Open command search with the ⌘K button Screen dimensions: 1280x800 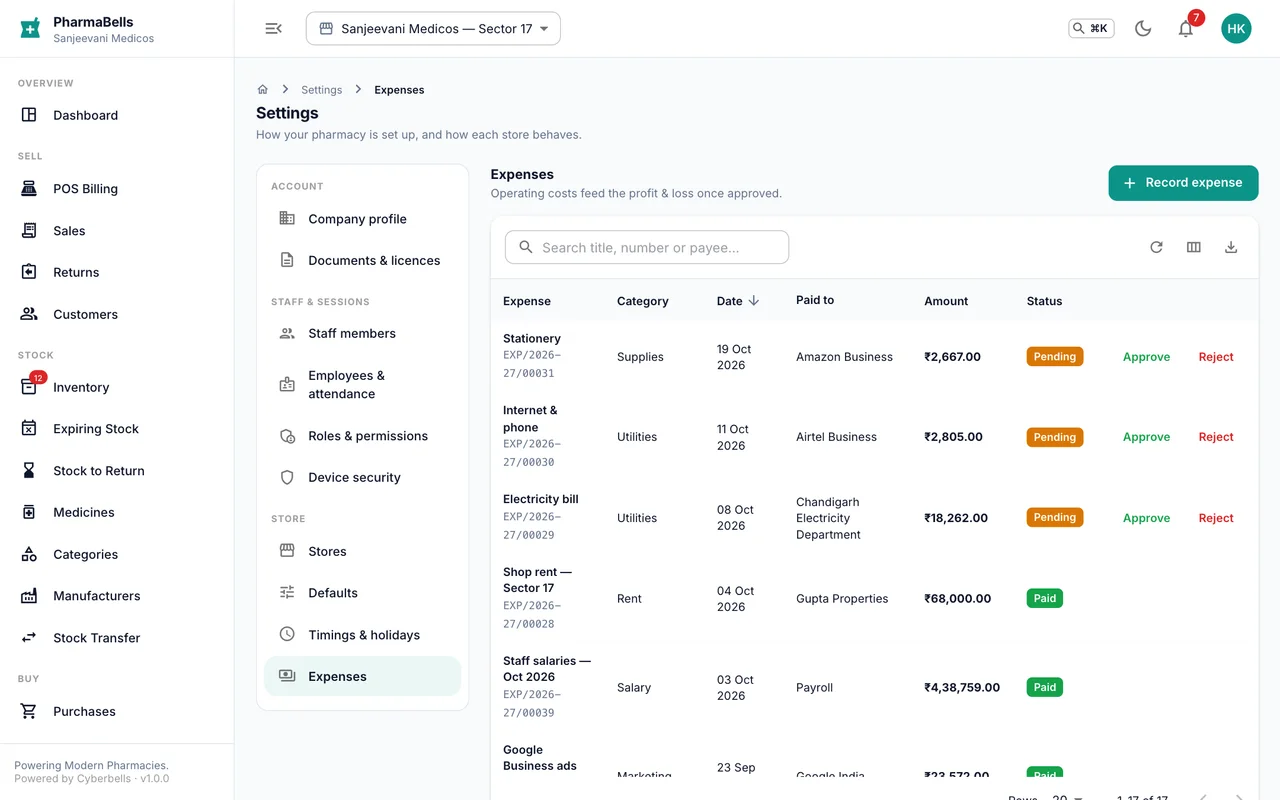tap(1091, 29)
